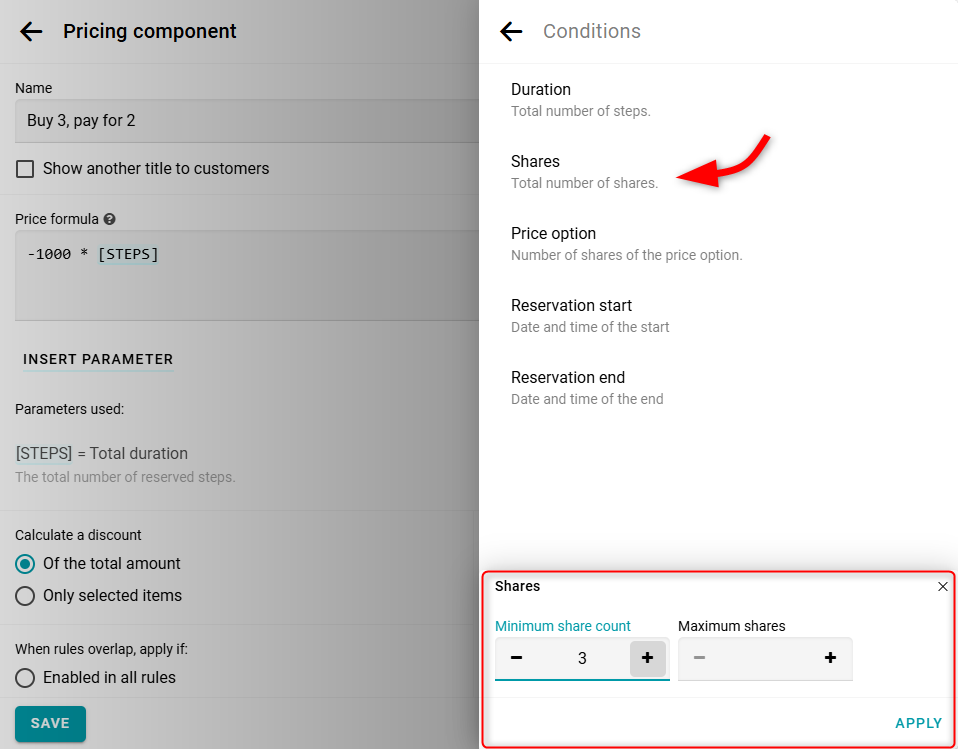Choose Enabled in all rules

point(25,678)
